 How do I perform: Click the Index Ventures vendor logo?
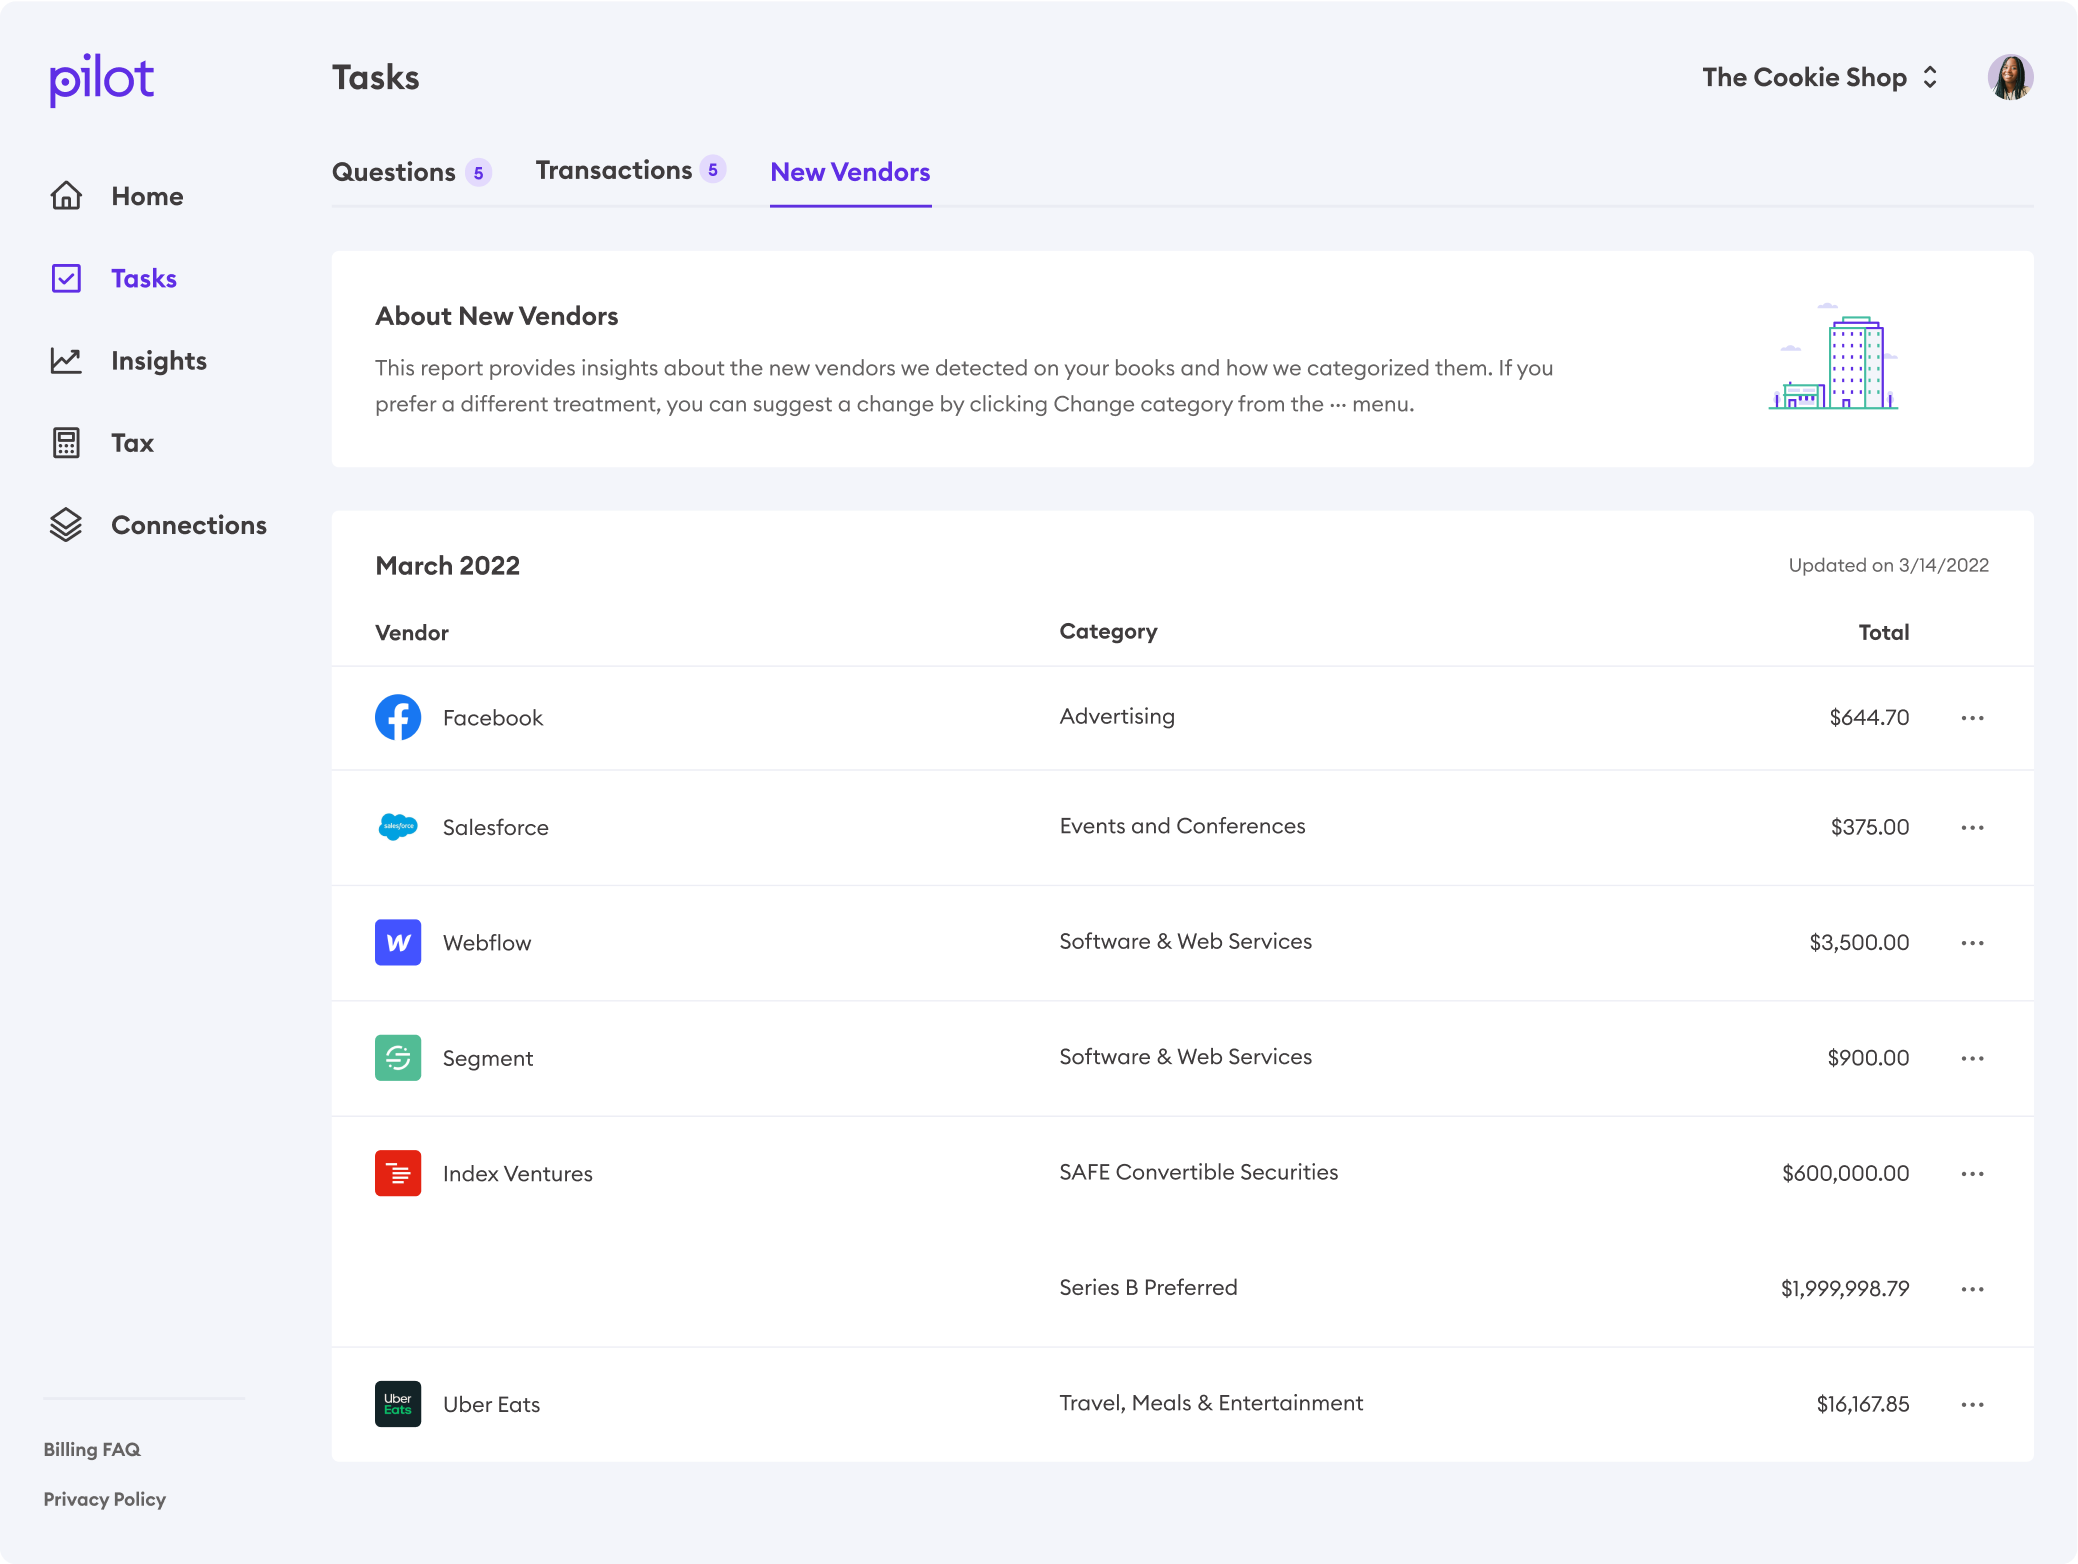point(398,1173)
